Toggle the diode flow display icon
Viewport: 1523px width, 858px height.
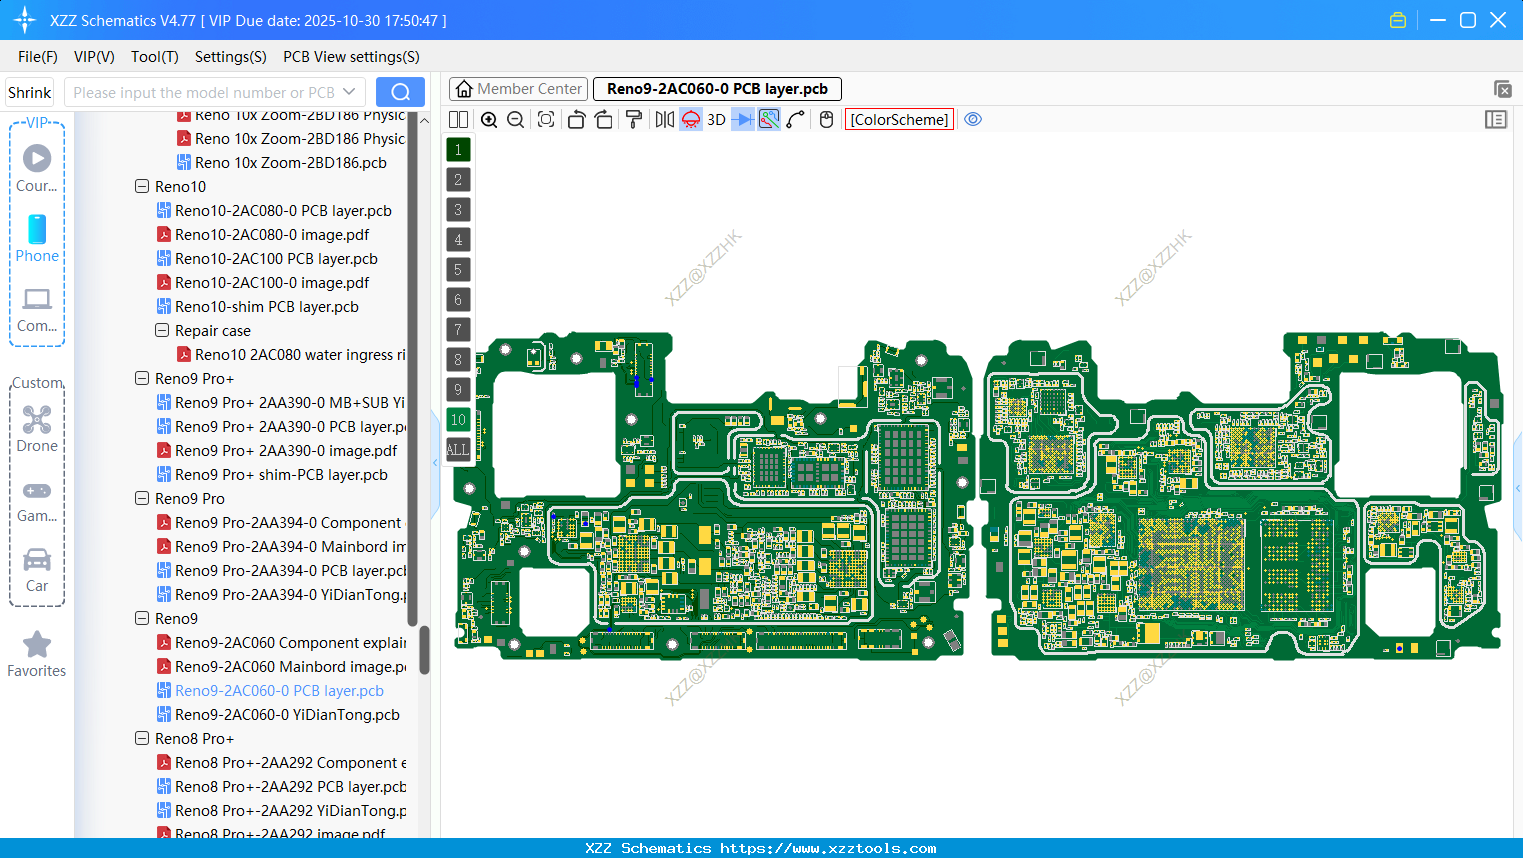[742, 119]
